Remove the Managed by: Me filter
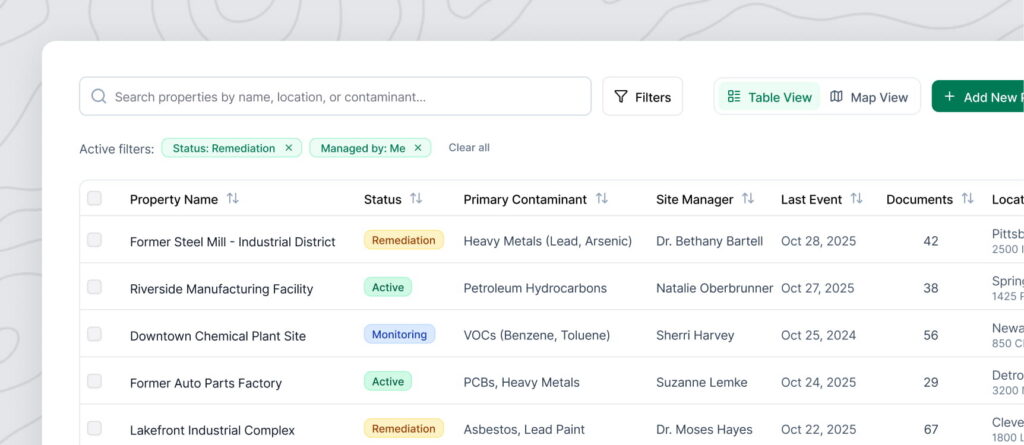 coord(418,148)
